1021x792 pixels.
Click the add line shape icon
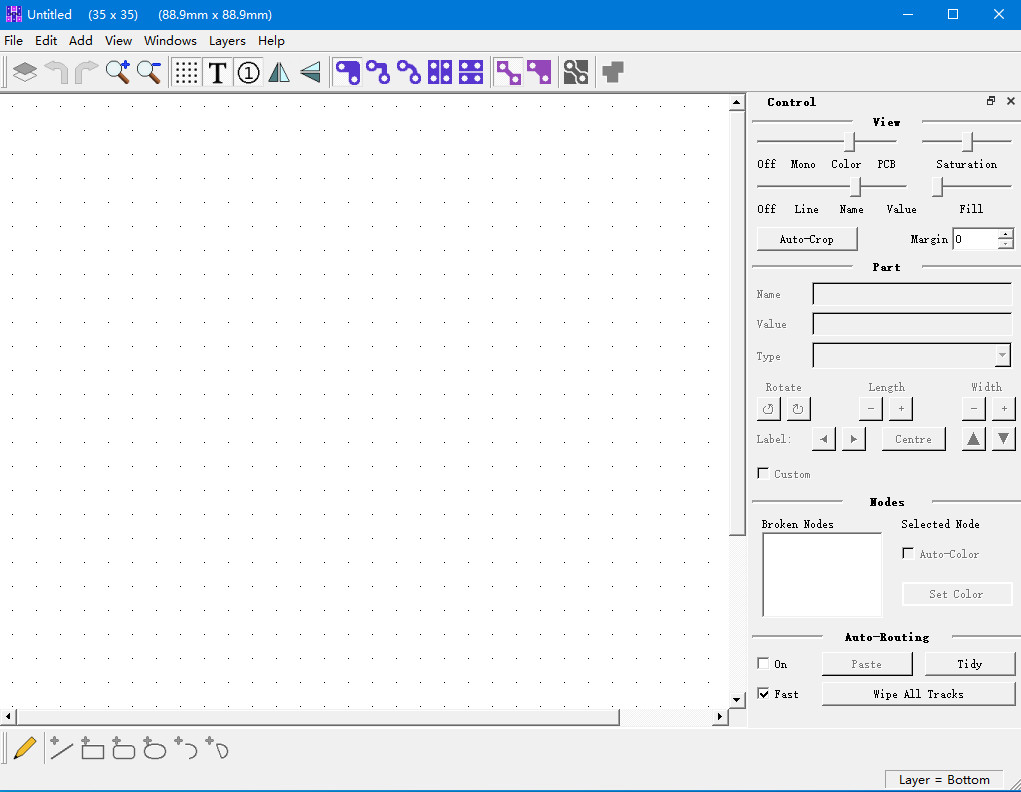tap(61, 748)
